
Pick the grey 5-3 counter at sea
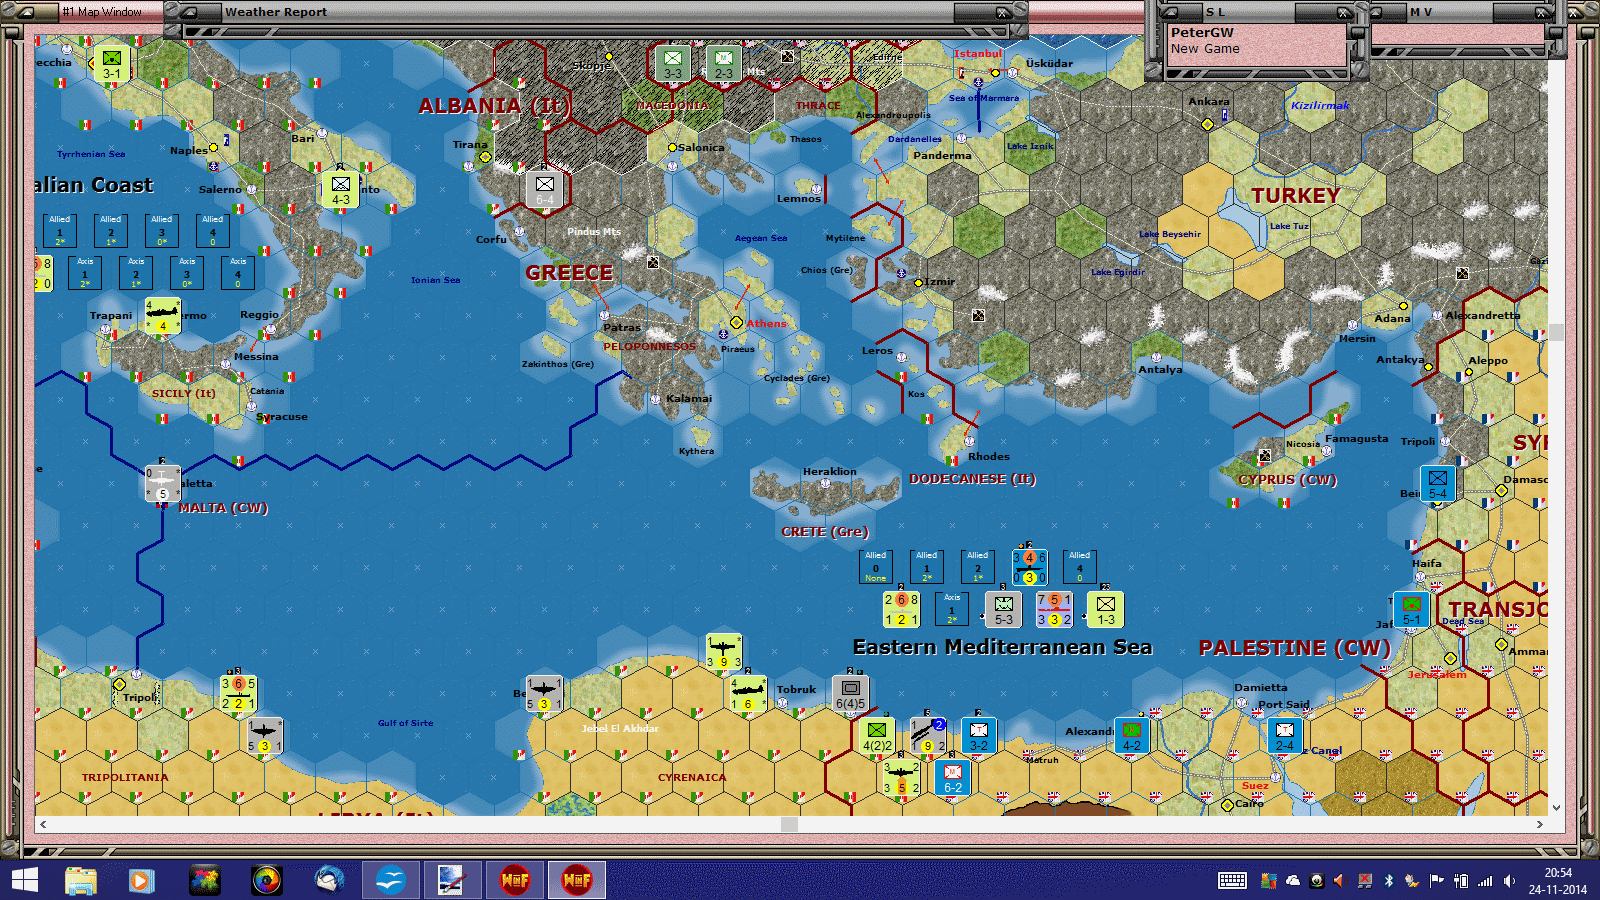1004,609
